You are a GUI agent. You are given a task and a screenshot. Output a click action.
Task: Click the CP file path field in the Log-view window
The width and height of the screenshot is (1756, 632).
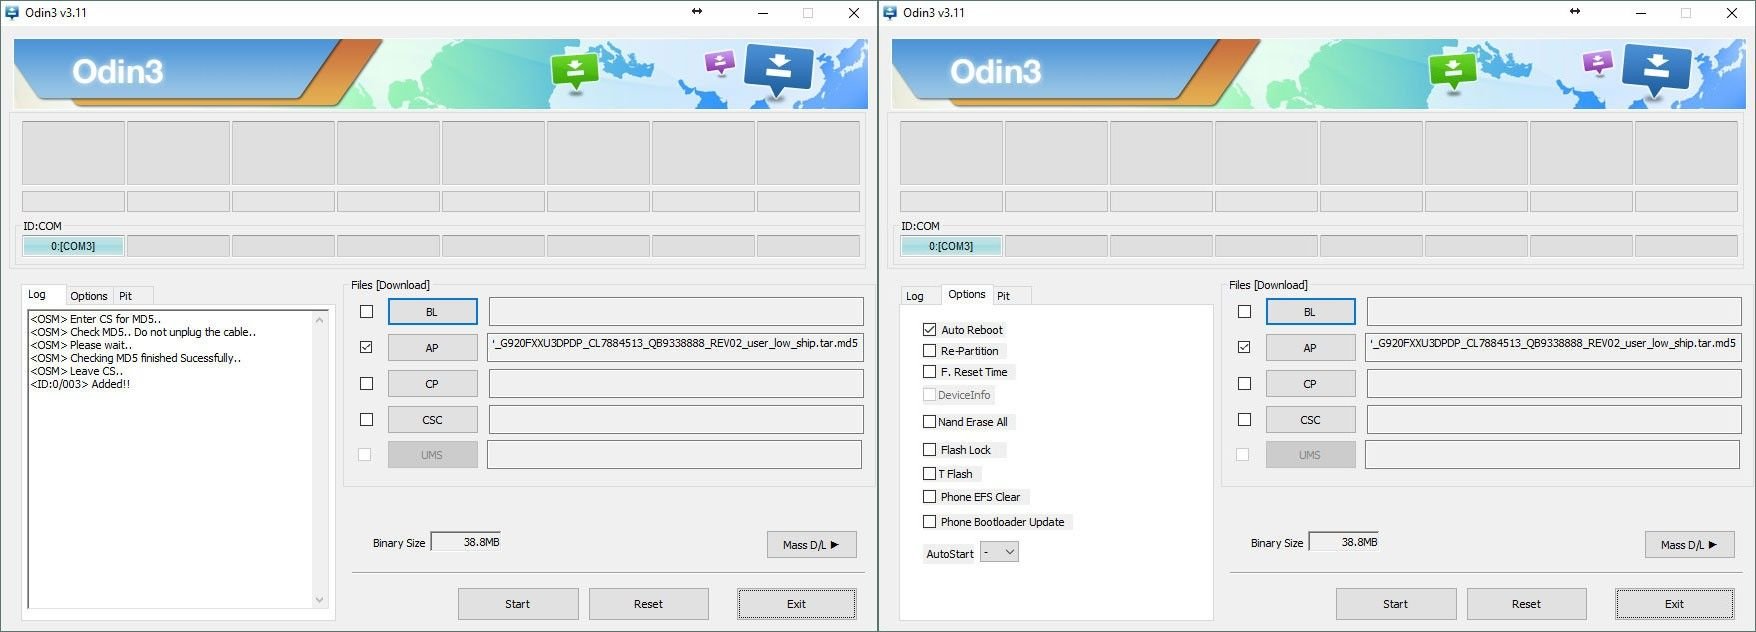676,384
